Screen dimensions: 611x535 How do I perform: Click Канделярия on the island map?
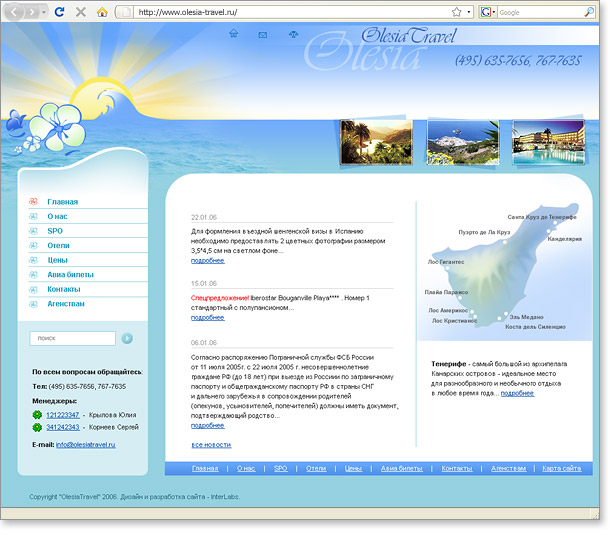pyautogui.click(x=565, y=239)
